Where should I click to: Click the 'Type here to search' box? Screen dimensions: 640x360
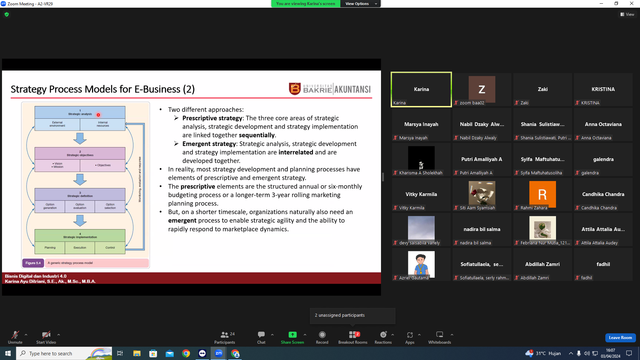pos(64,353)
